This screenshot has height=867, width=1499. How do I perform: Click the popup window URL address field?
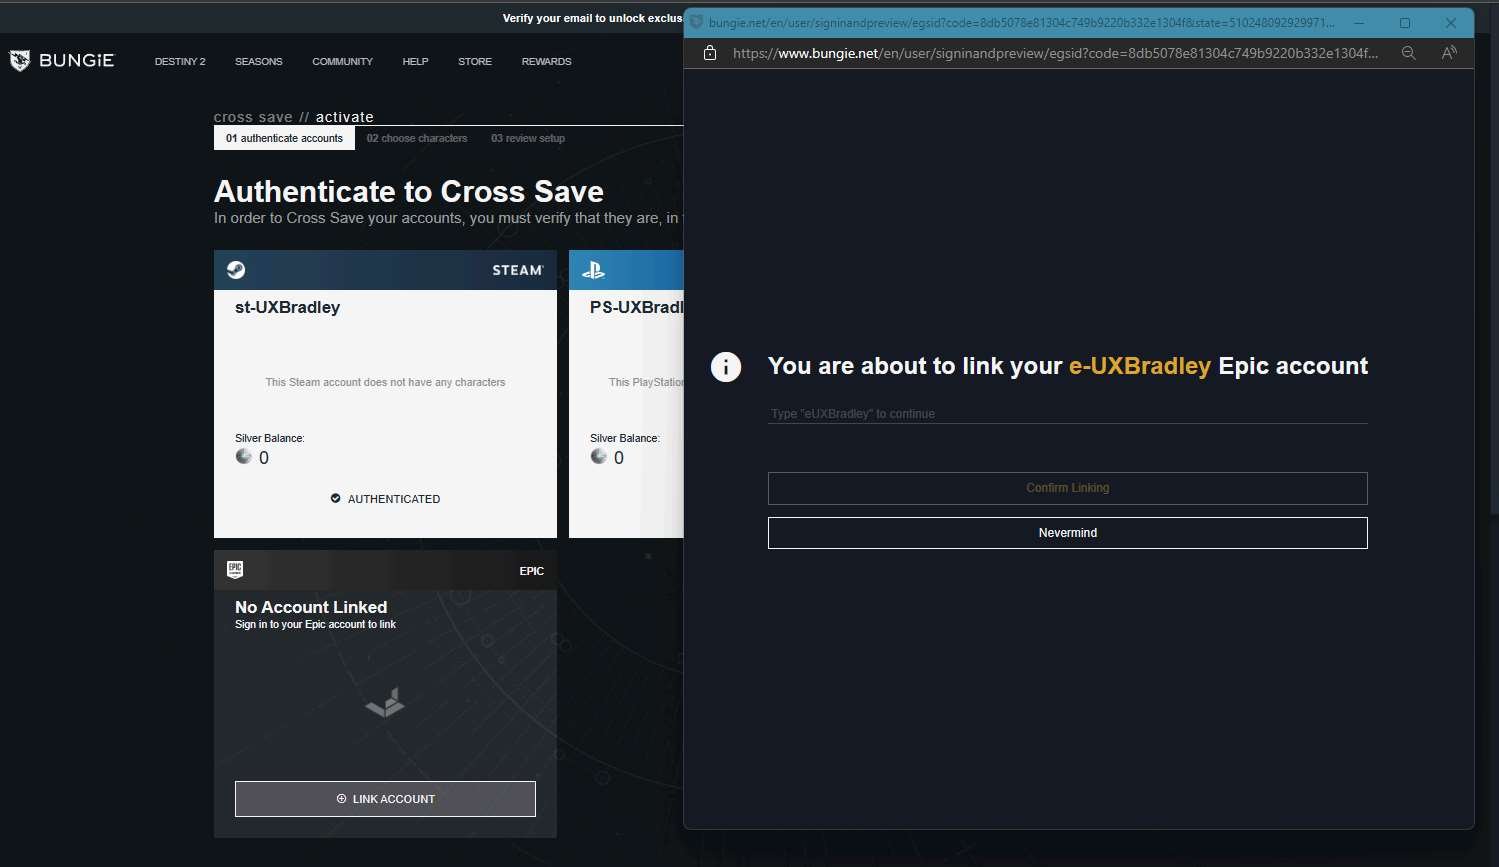tap(1055, 53)
